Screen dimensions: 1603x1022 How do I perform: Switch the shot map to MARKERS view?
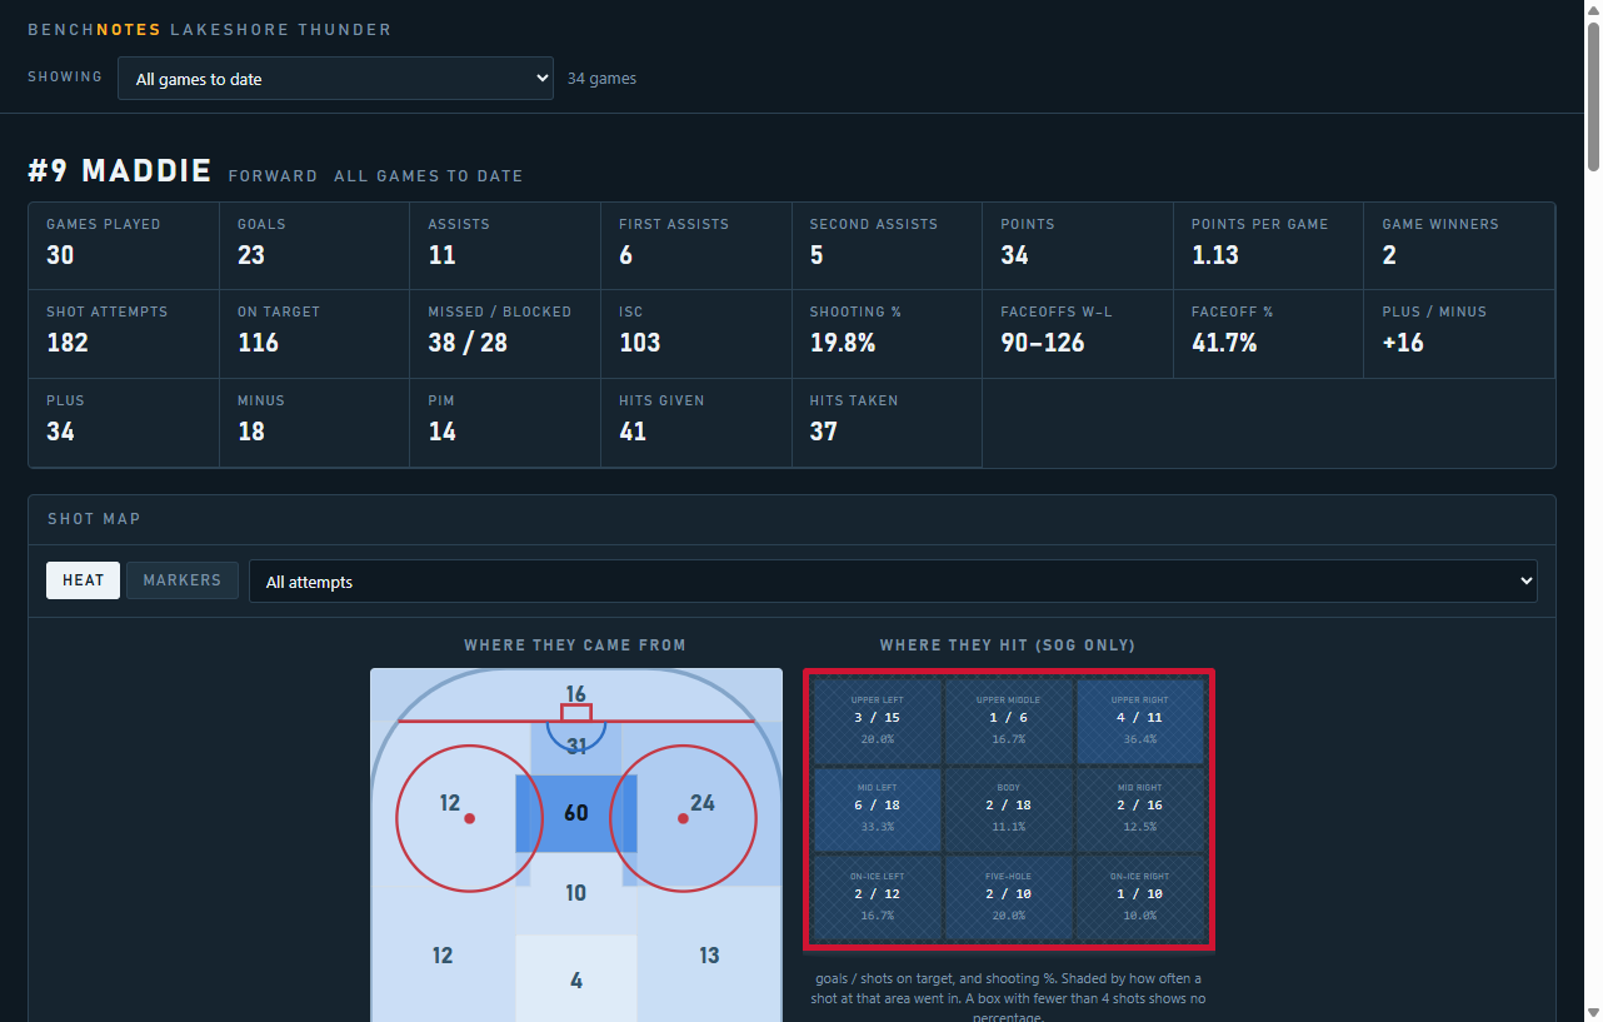click(182, 580)
